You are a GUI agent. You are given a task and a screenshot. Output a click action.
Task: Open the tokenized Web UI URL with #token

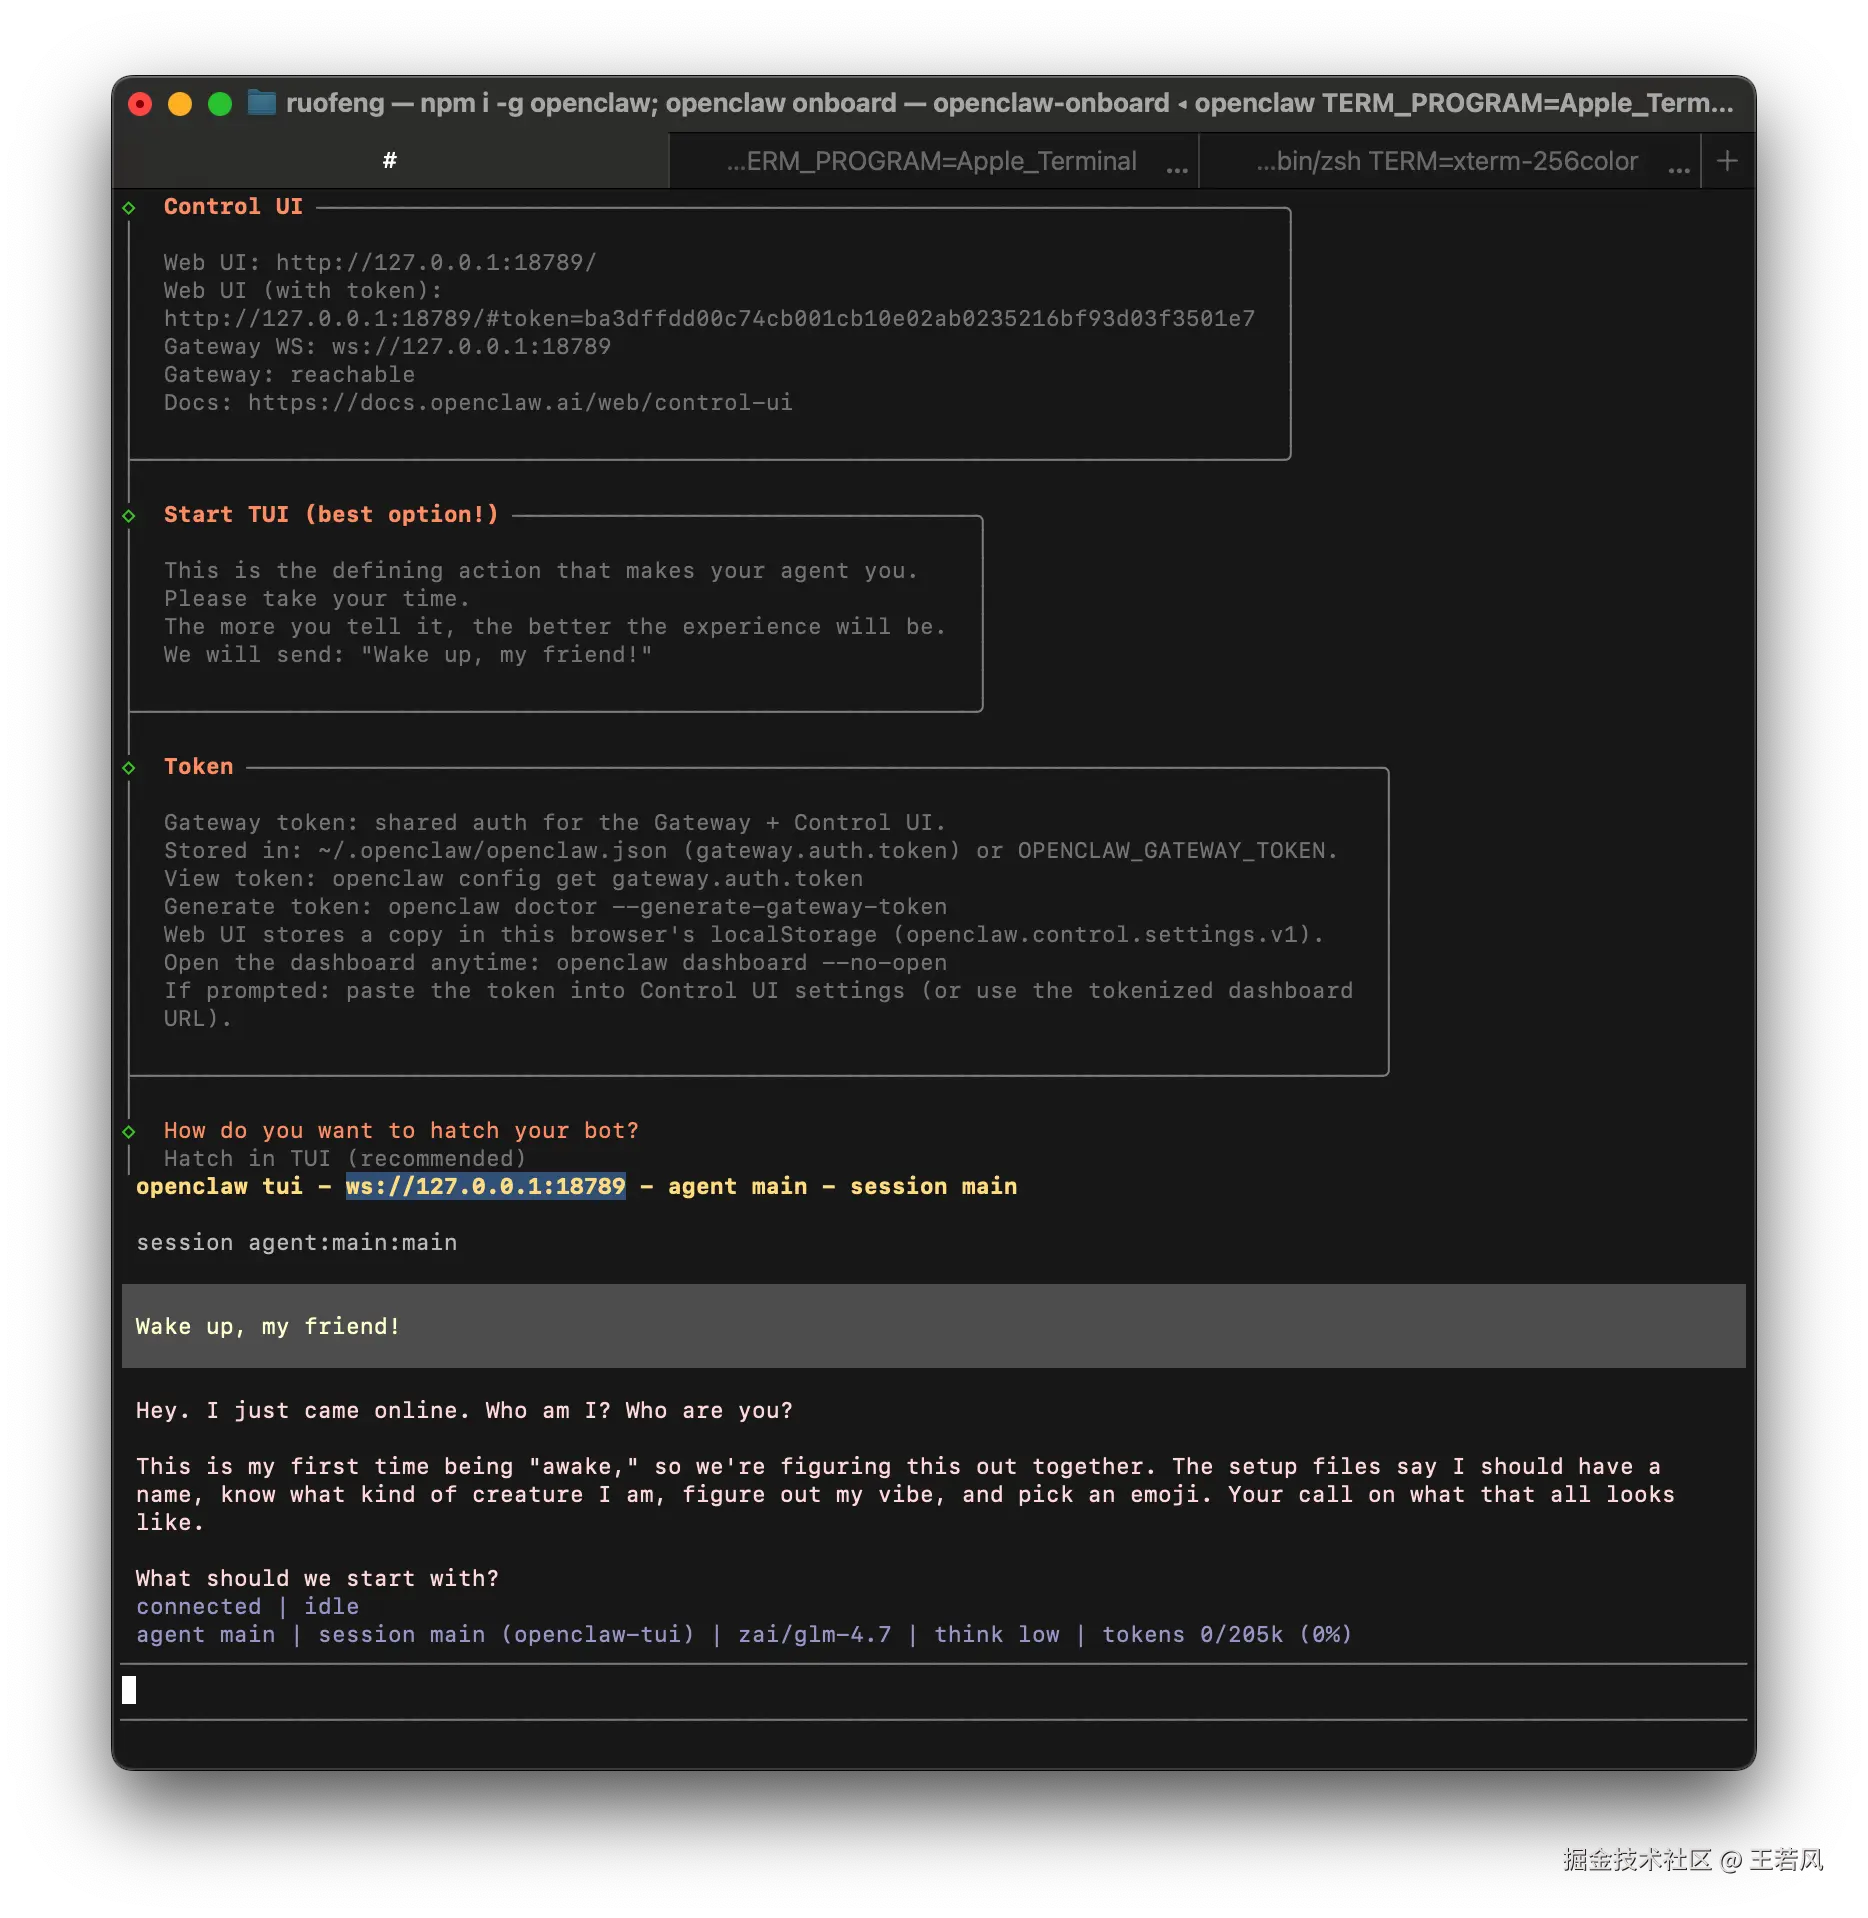coord(709,318)
